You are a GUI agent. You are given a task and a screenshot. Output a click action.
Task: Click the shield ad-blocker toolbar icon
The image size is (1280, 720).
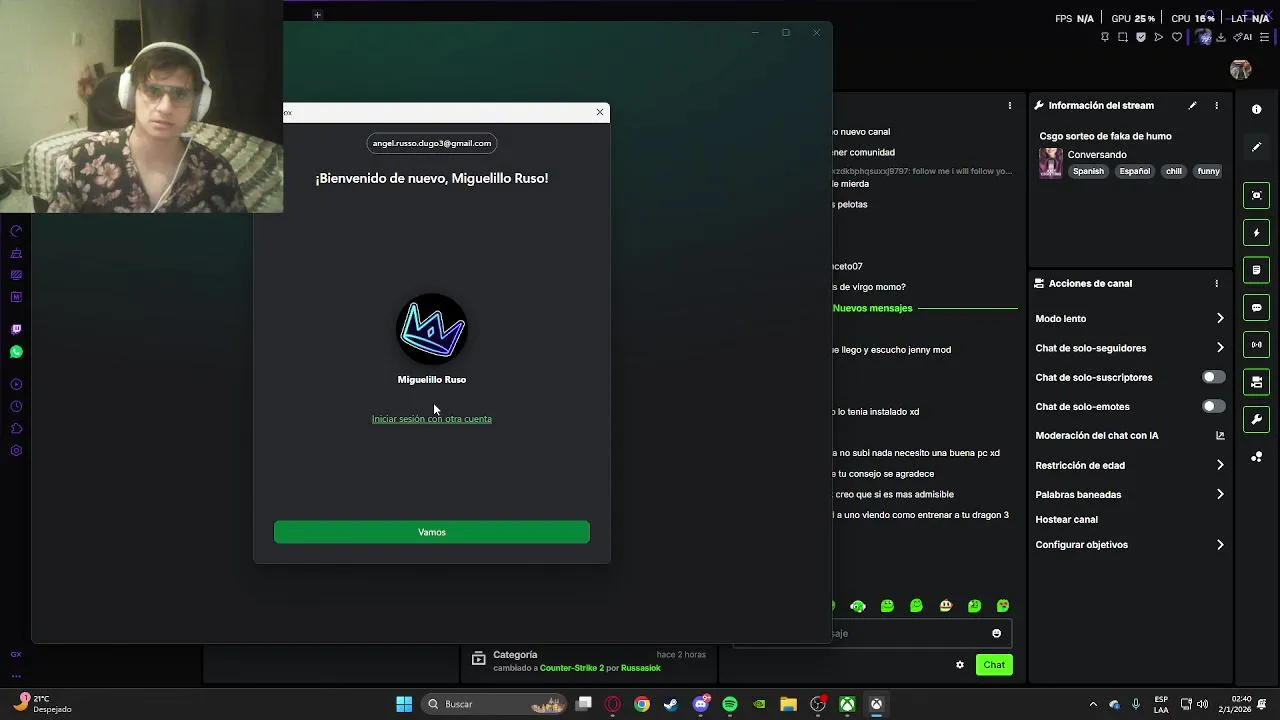pyautogui.click(x=1141, y=37)
